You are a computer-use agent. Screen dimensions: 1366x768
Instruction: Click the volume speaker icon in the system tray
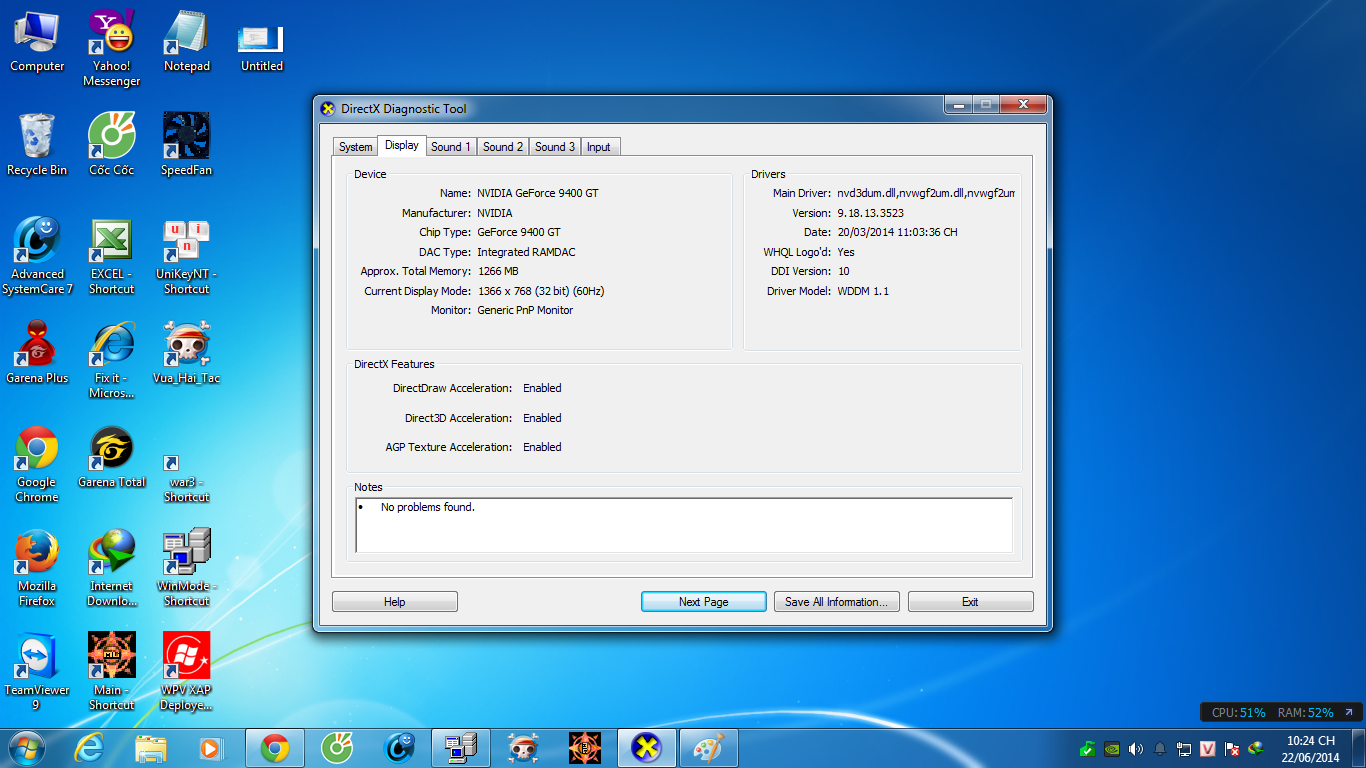click(x=1136, y=748)
